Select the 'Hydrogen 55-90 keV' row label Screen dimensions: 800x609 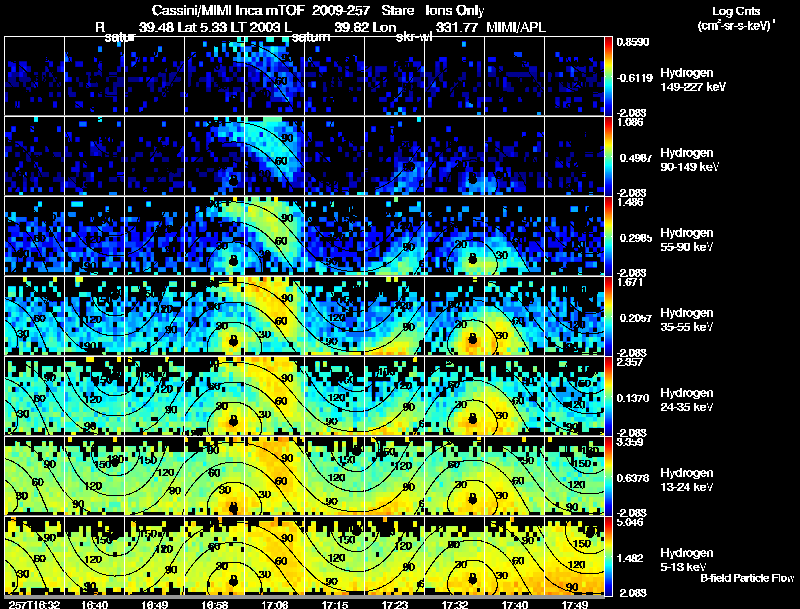687,240
